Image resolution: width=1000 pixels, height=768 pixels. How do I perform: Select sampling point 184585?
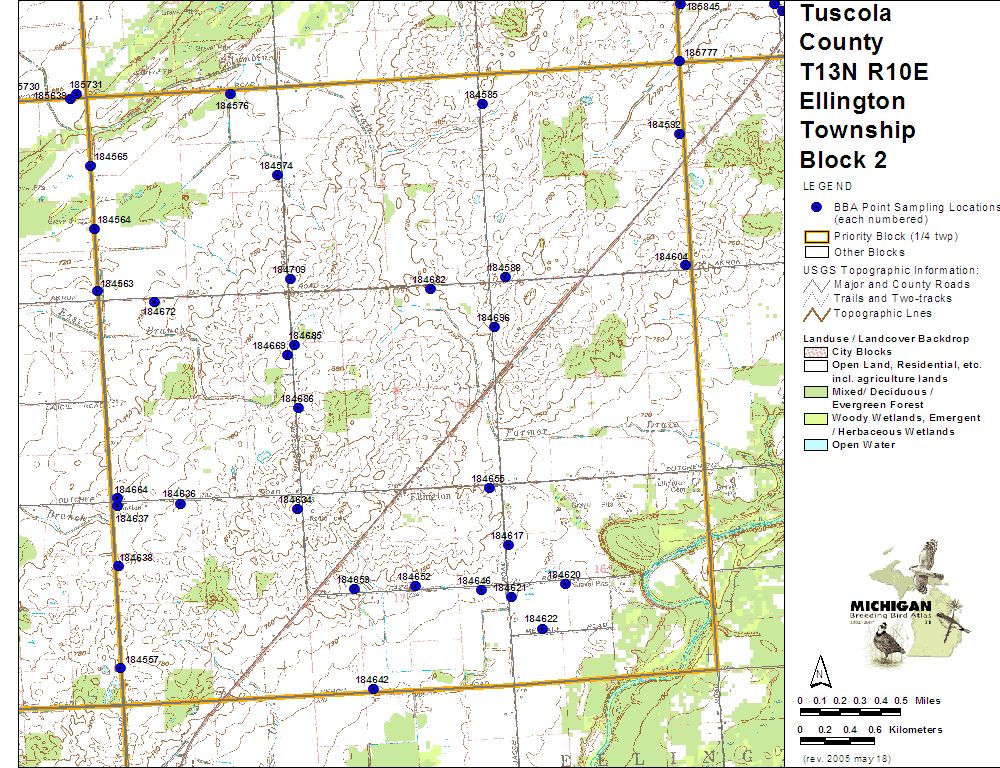[481, 103]
